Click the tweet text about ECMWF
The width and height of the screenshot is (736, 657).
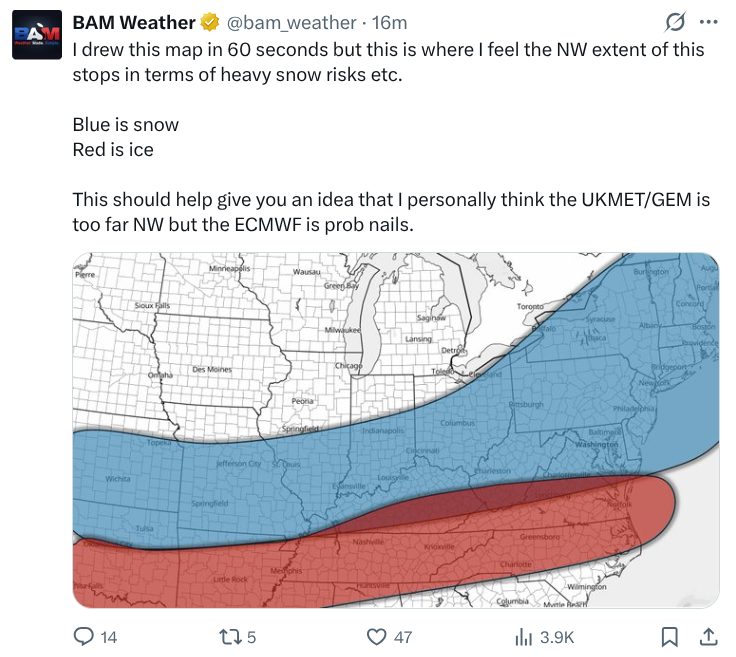(390, 212)
